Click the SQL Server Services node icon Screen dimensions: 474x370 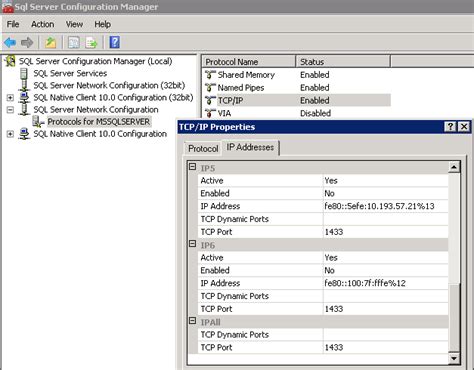24,73
